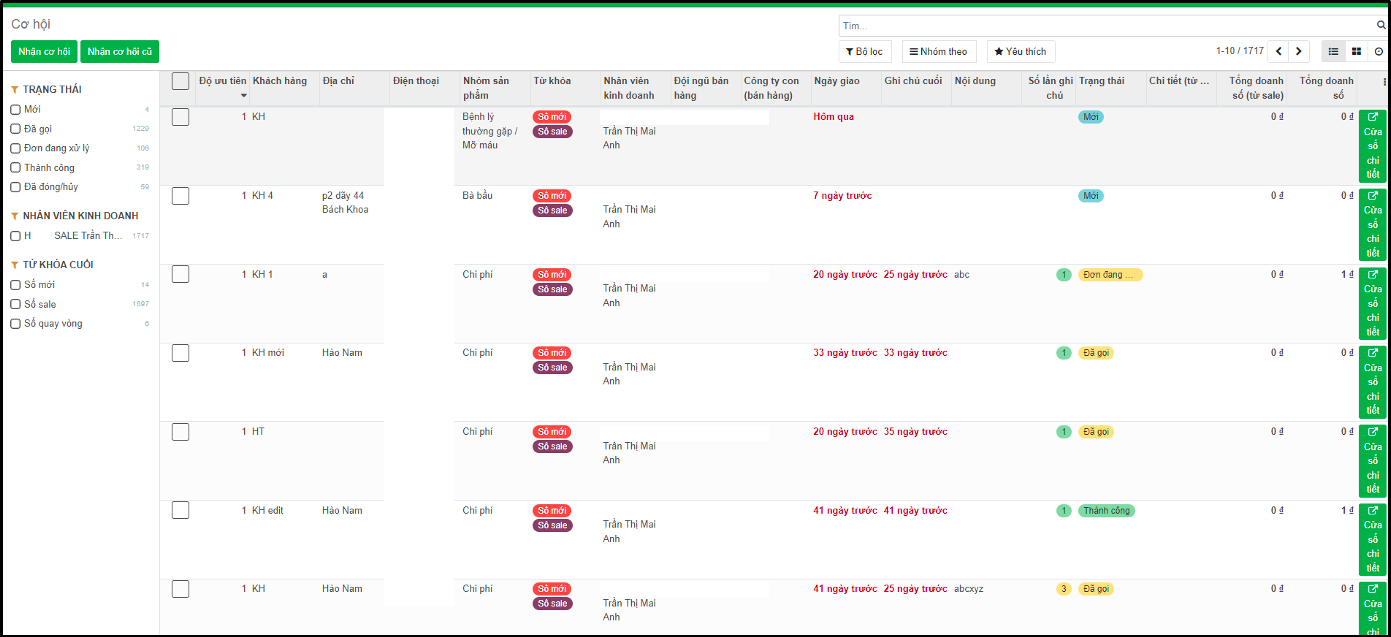1391x637 pixels.
Task: Go to previous page of records
Action: 1279,51
